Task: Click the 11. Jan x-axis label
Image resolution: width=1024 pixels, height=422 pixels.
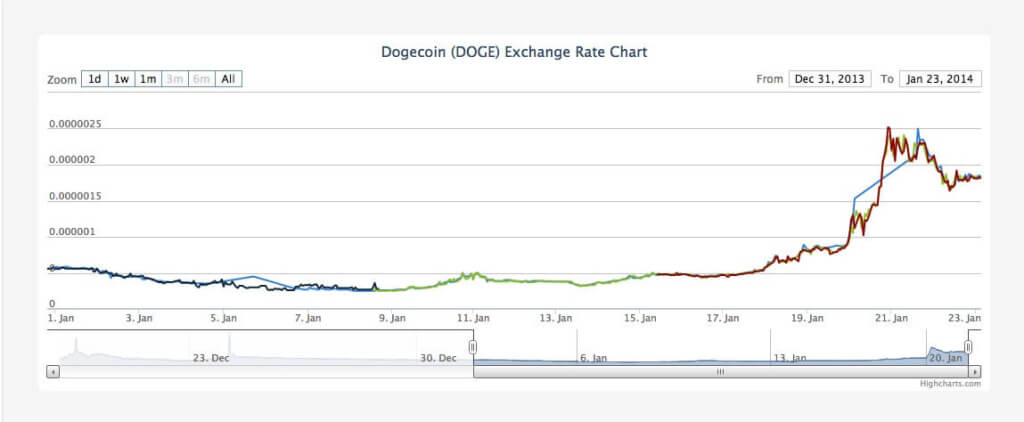Action: [x=473, y=318]
